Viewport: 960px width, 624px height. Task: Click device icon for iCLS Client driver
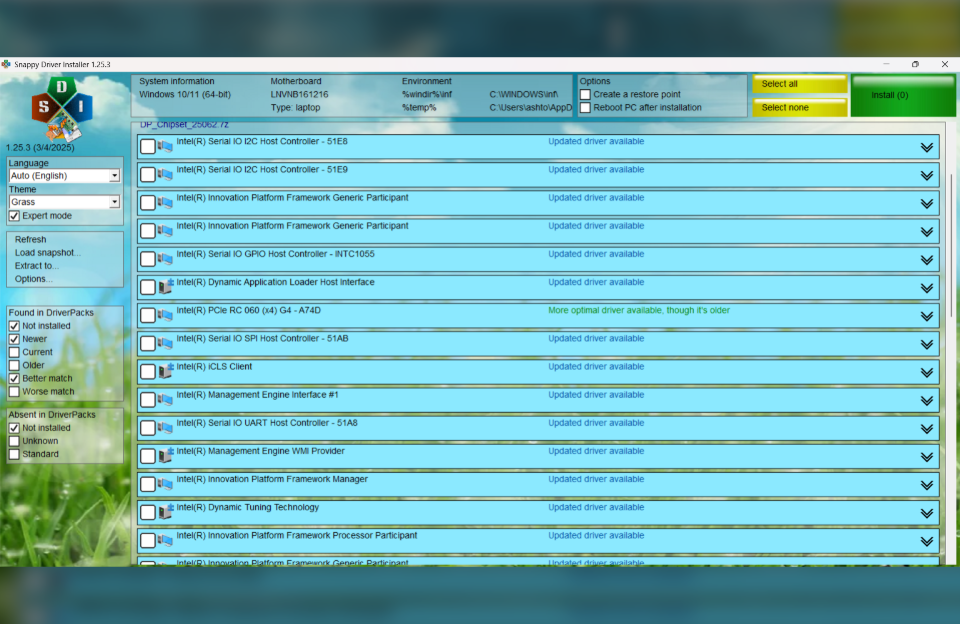[x=165, y=372]
